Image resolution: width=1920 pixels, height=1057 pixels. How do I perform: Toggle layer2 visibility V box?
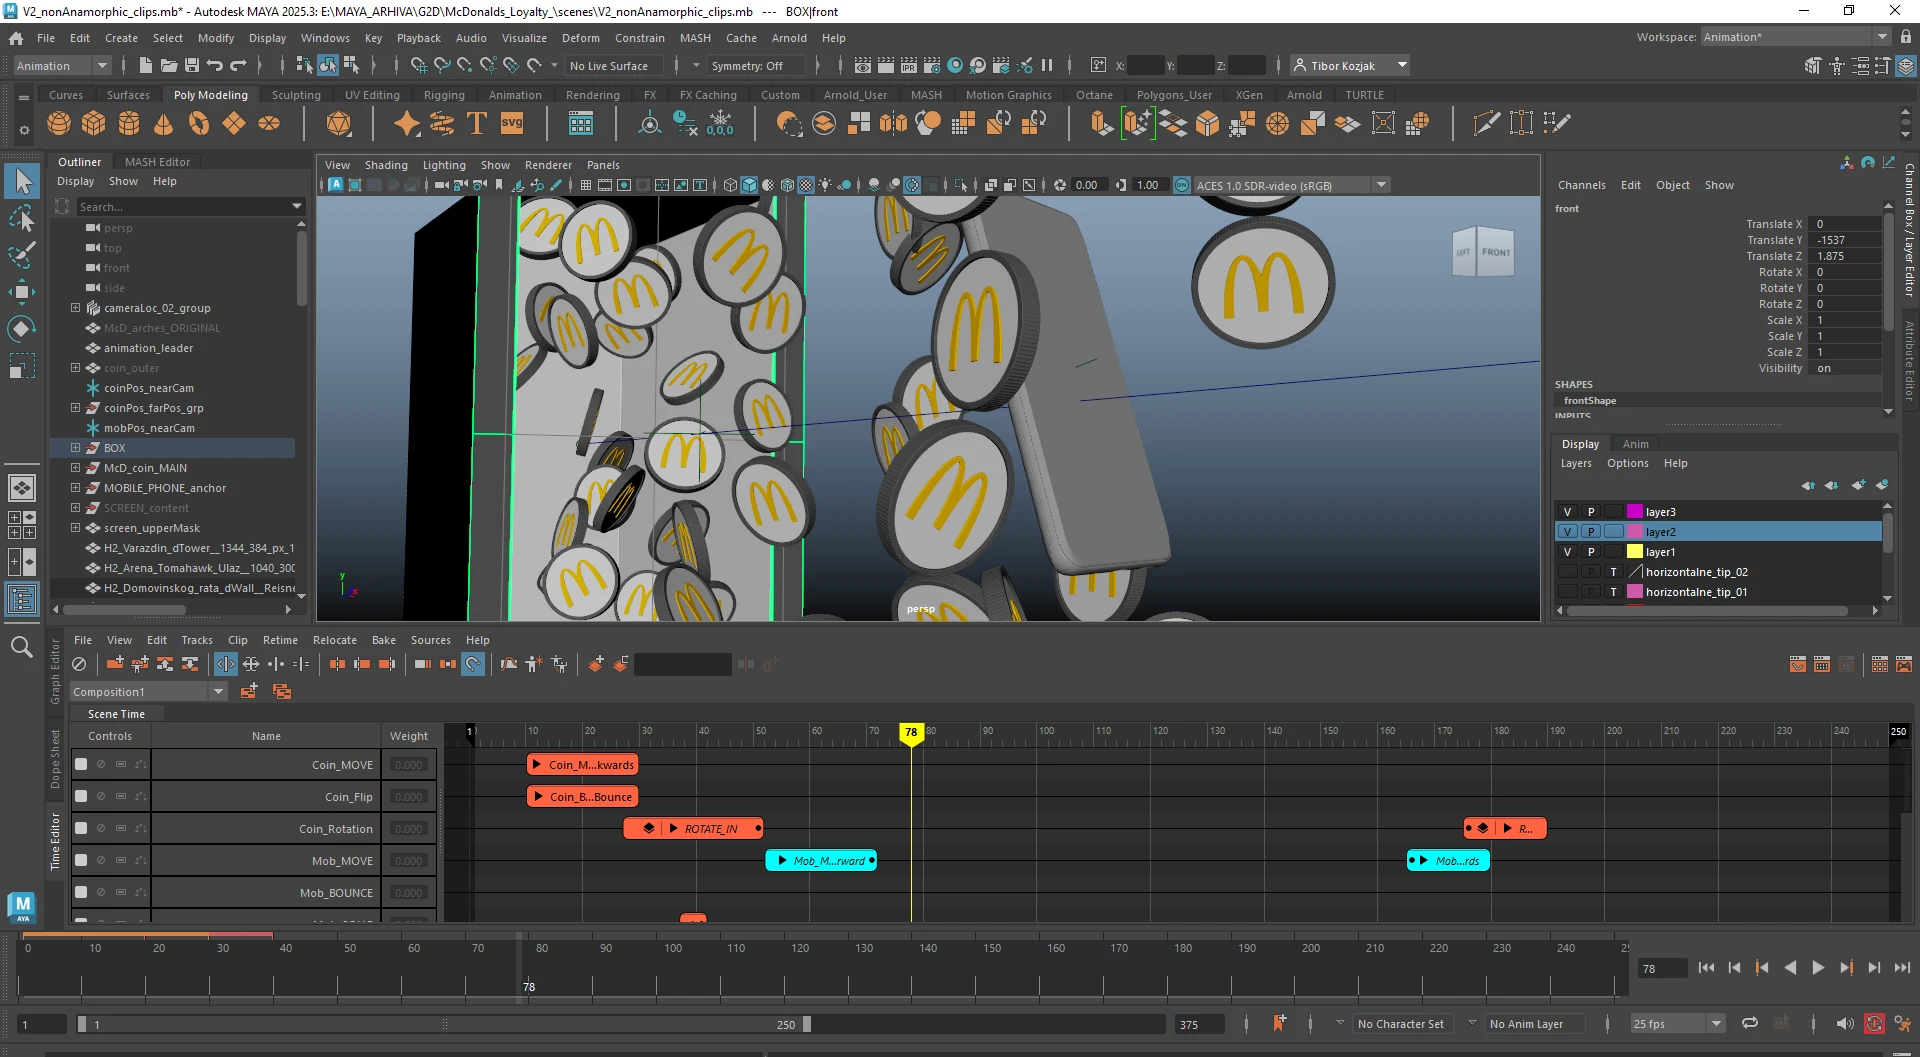click(1567, 532)
